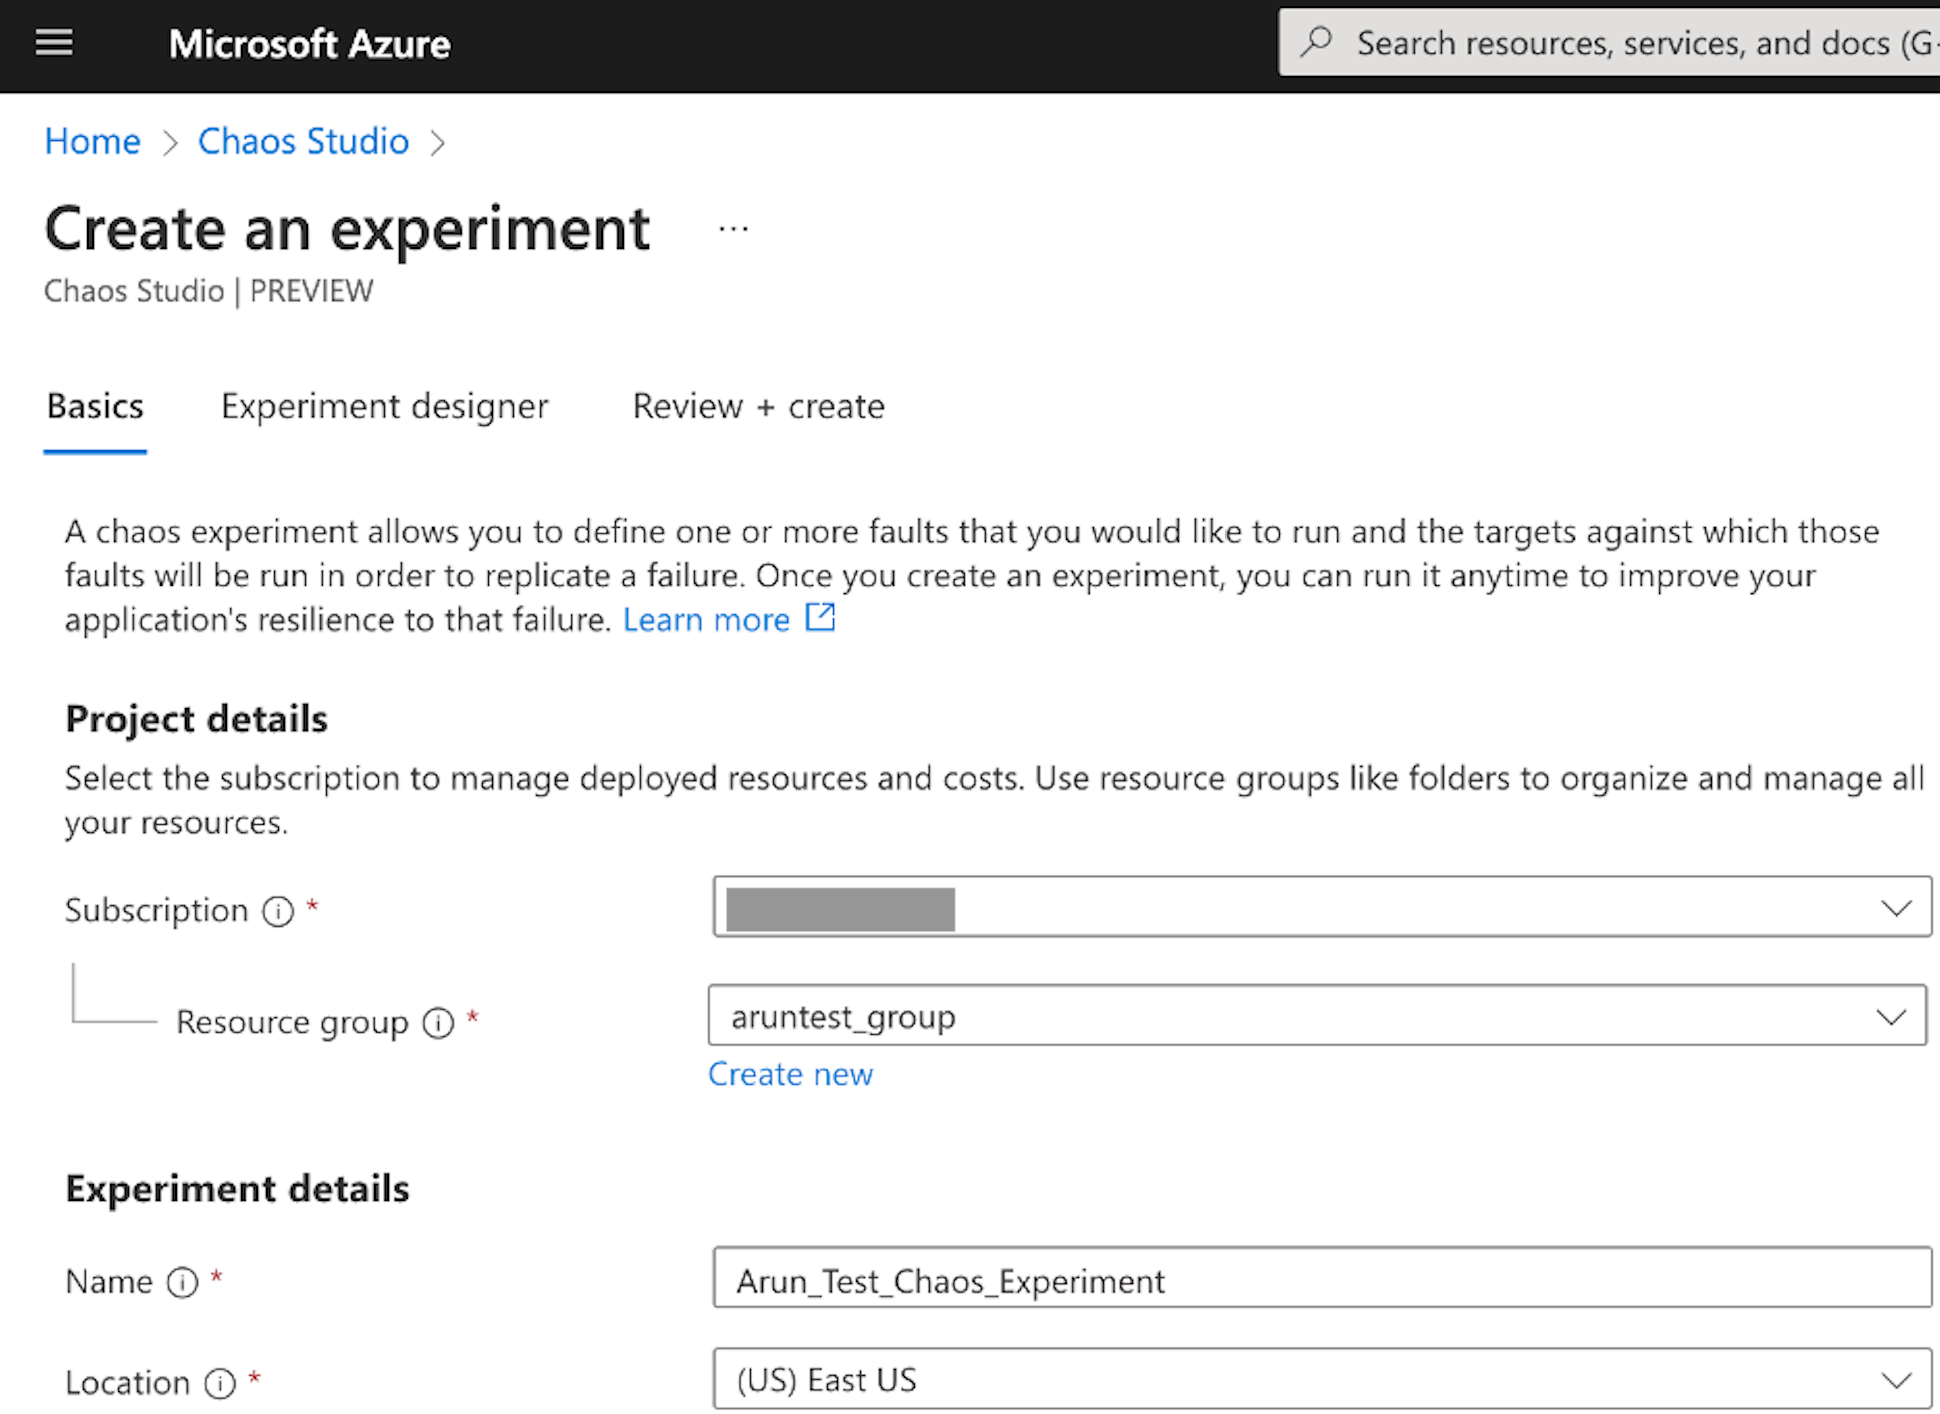The height and width of the screenshot is (1414, 1940).
Task: Click the Resource group info icon
Action: pos(438,1022)
